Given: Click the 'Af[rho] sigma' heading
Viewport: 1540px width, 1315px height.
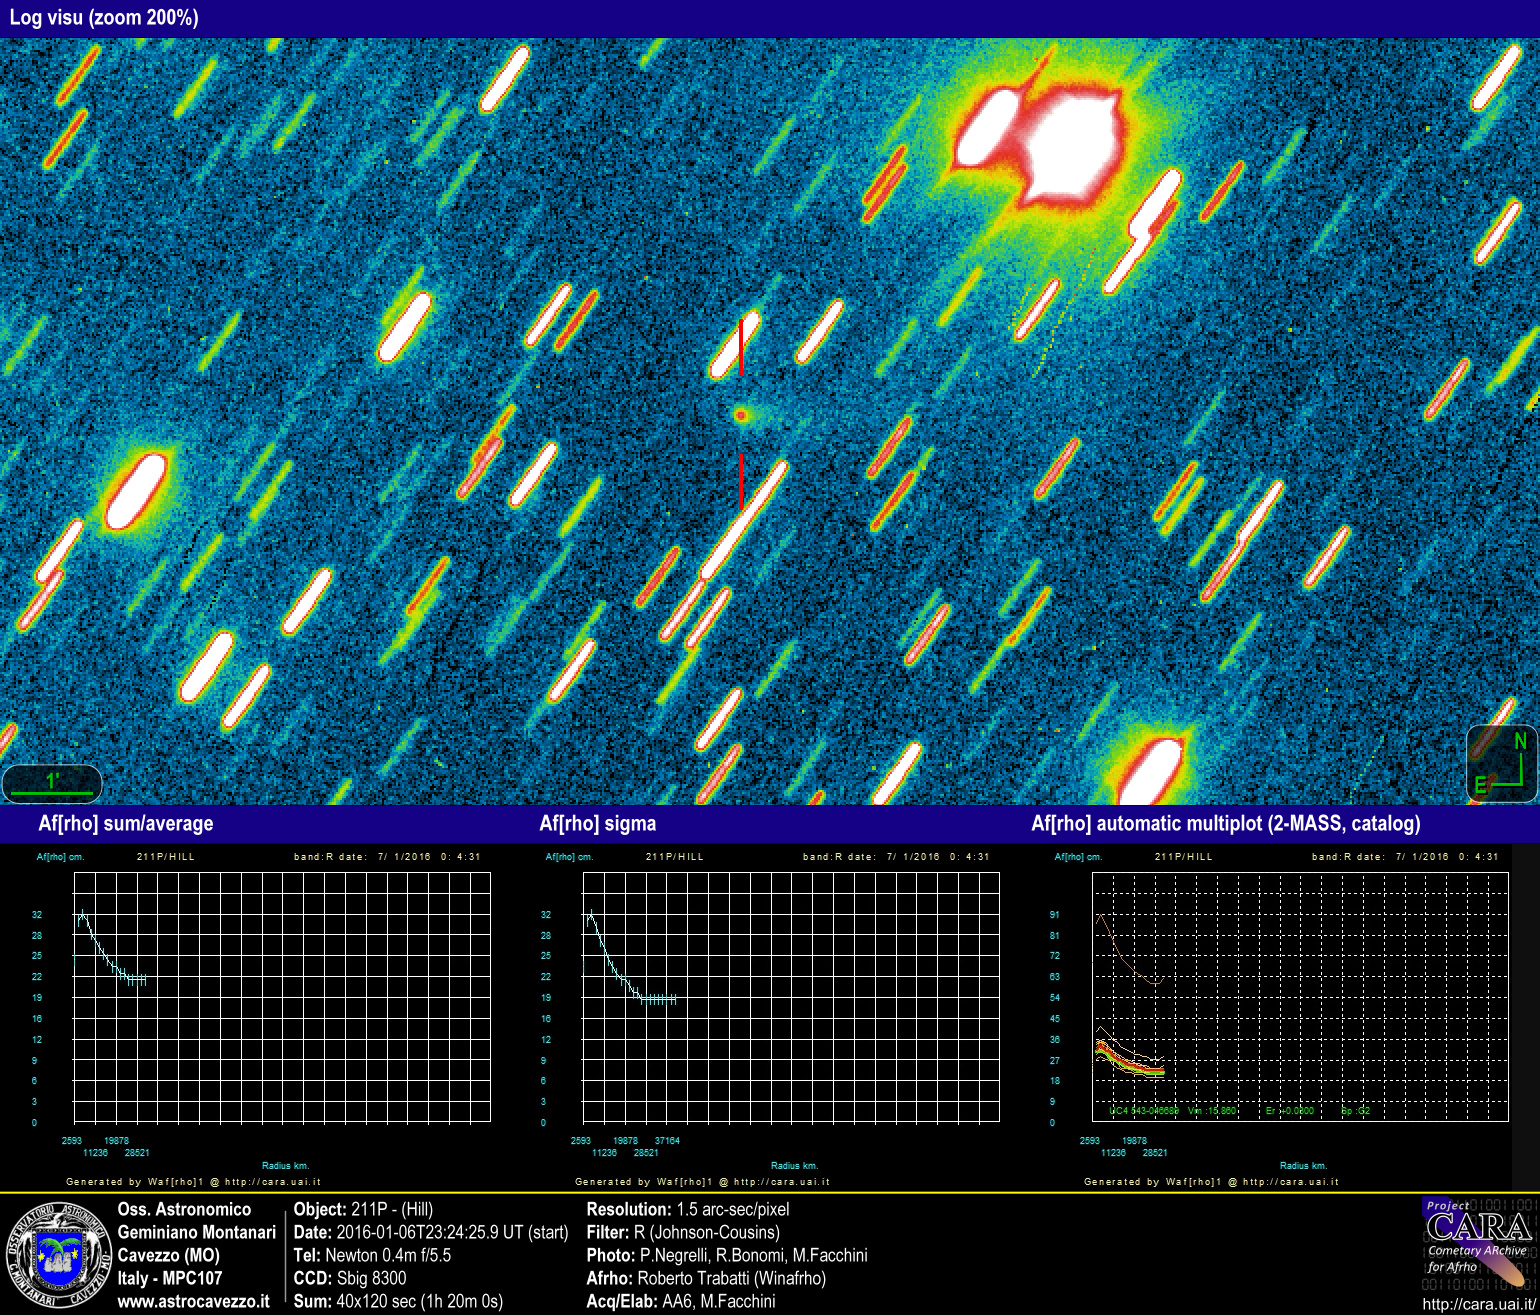Looking at the screenshot, I should 597,824.
